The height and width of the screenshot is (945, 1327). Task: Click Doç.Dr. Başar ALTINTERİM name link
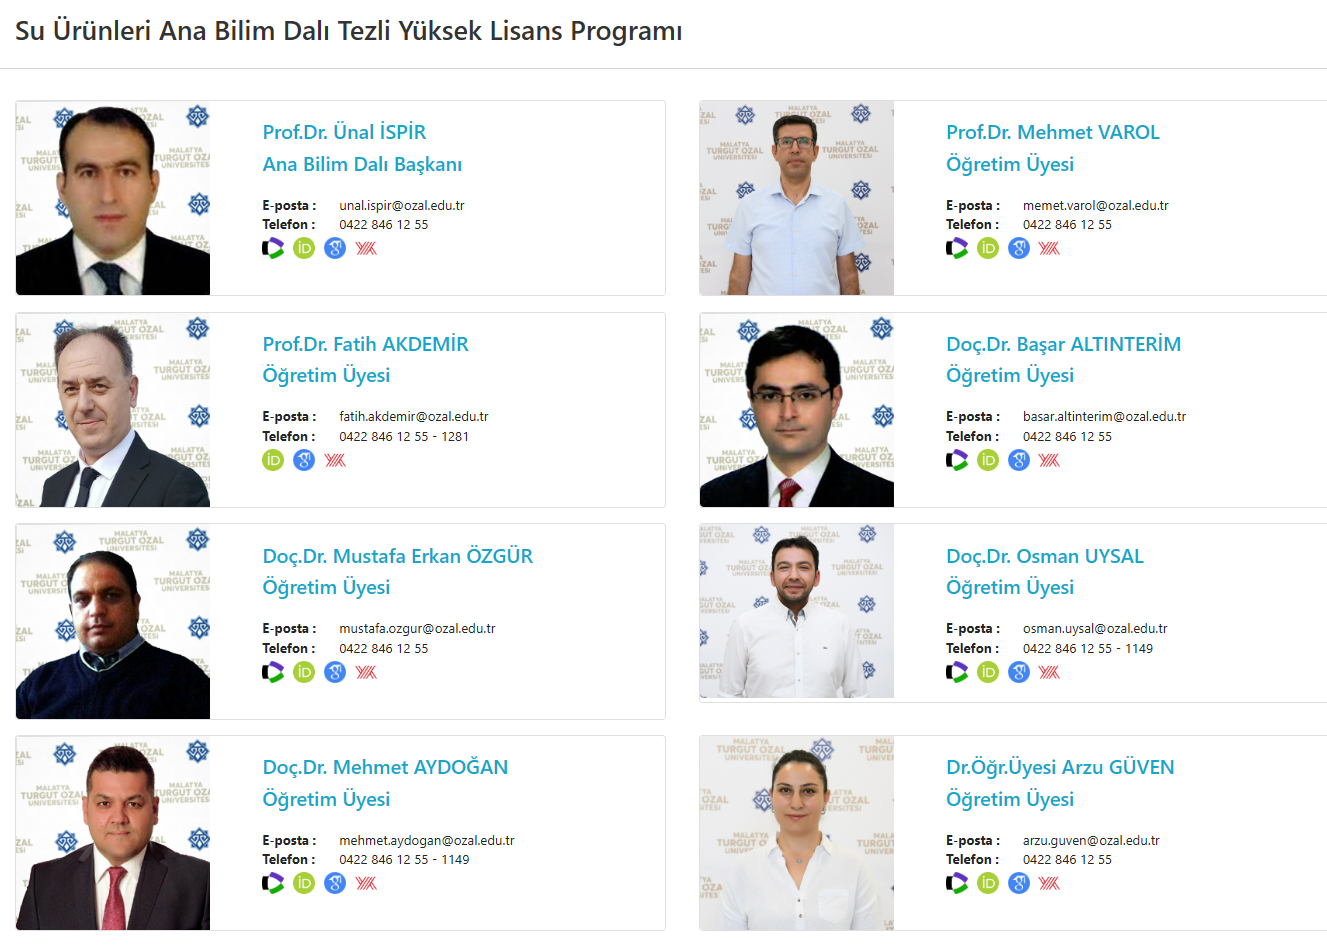click(1063, 344)
